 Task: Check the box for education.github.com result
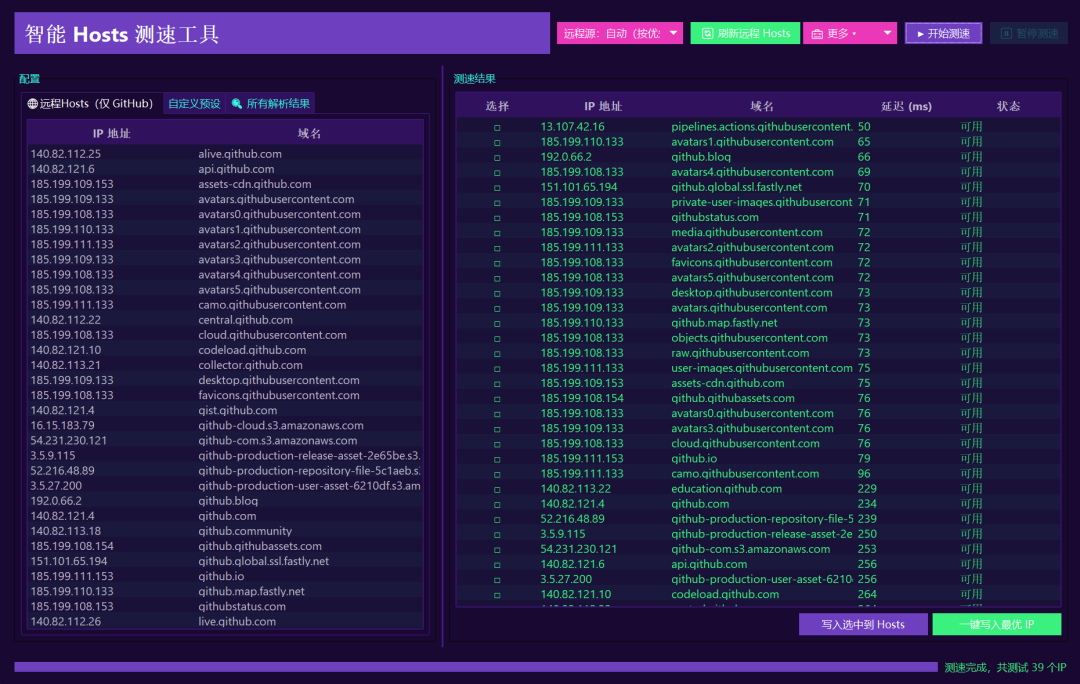tap(497, 489)
